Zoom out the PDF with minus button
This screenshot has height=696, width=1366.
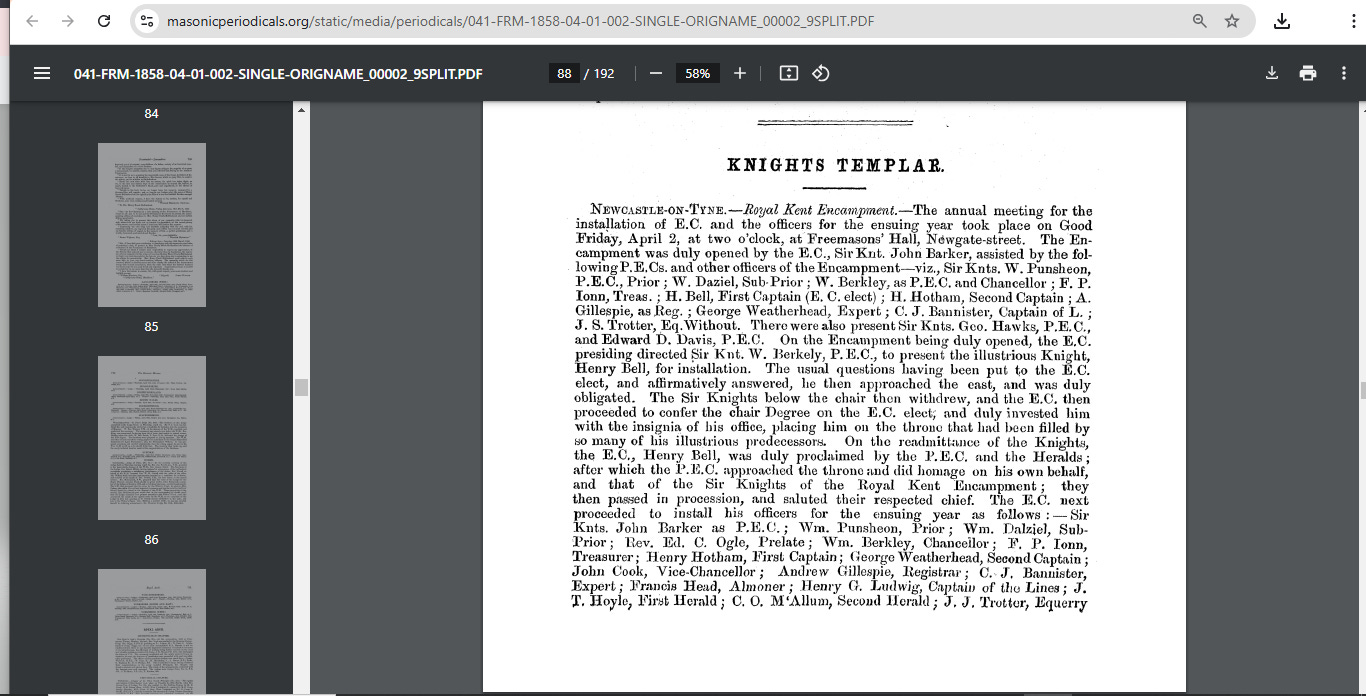[656, 73]
